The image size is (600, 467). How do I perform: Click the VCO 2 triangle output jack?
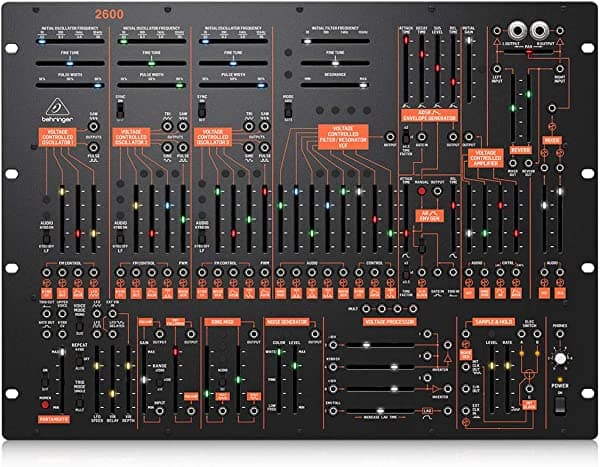coord(167,126)
